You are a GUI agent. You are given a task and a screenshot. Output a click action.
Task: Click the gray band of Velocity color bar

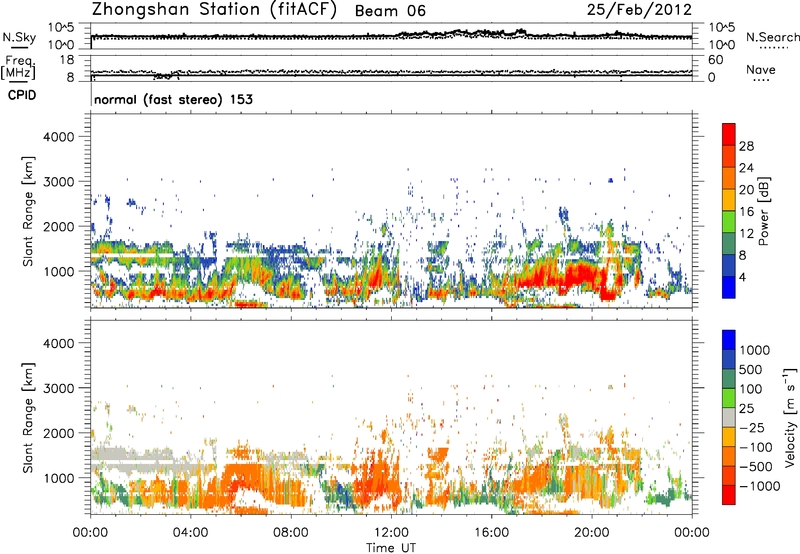click(729, 418)
